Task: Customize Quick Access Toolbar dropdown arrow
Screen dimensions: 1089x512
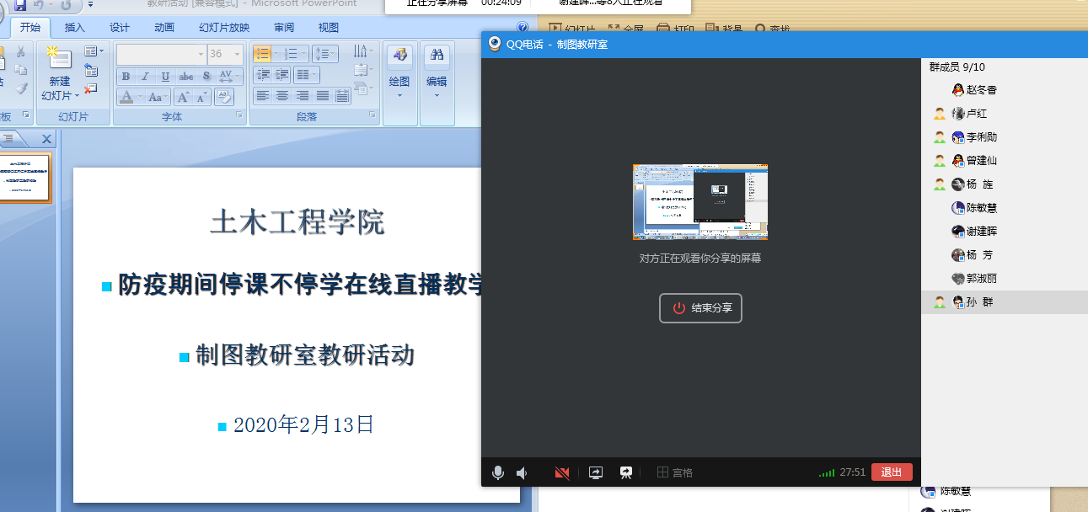Action: click(90, 5)
